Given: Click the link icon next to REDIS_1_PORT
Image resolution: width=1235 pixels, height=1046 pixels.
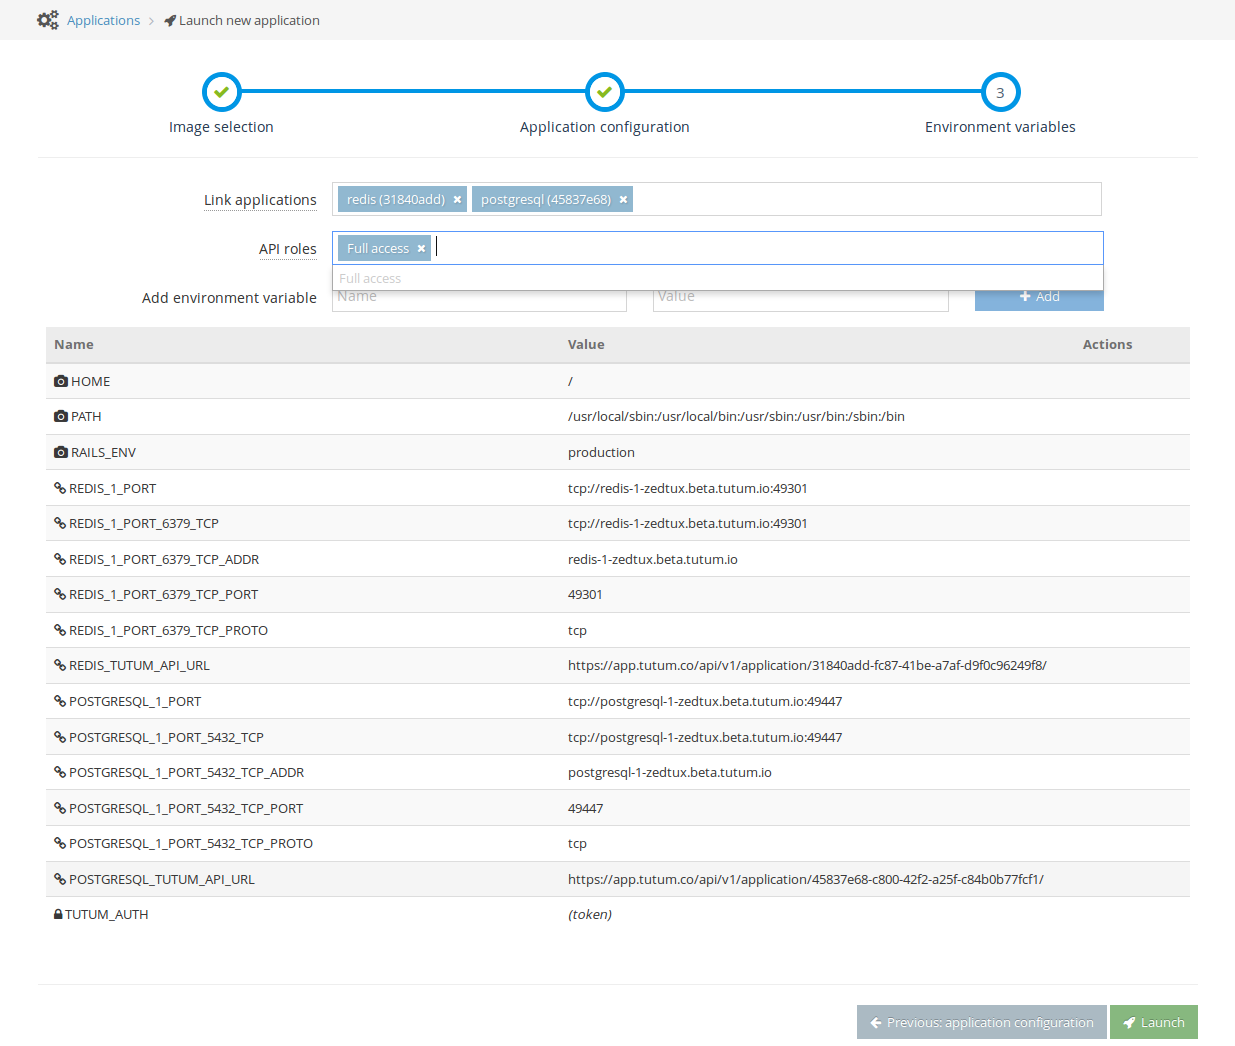Looking at the screenshot, I should (60, 488).
